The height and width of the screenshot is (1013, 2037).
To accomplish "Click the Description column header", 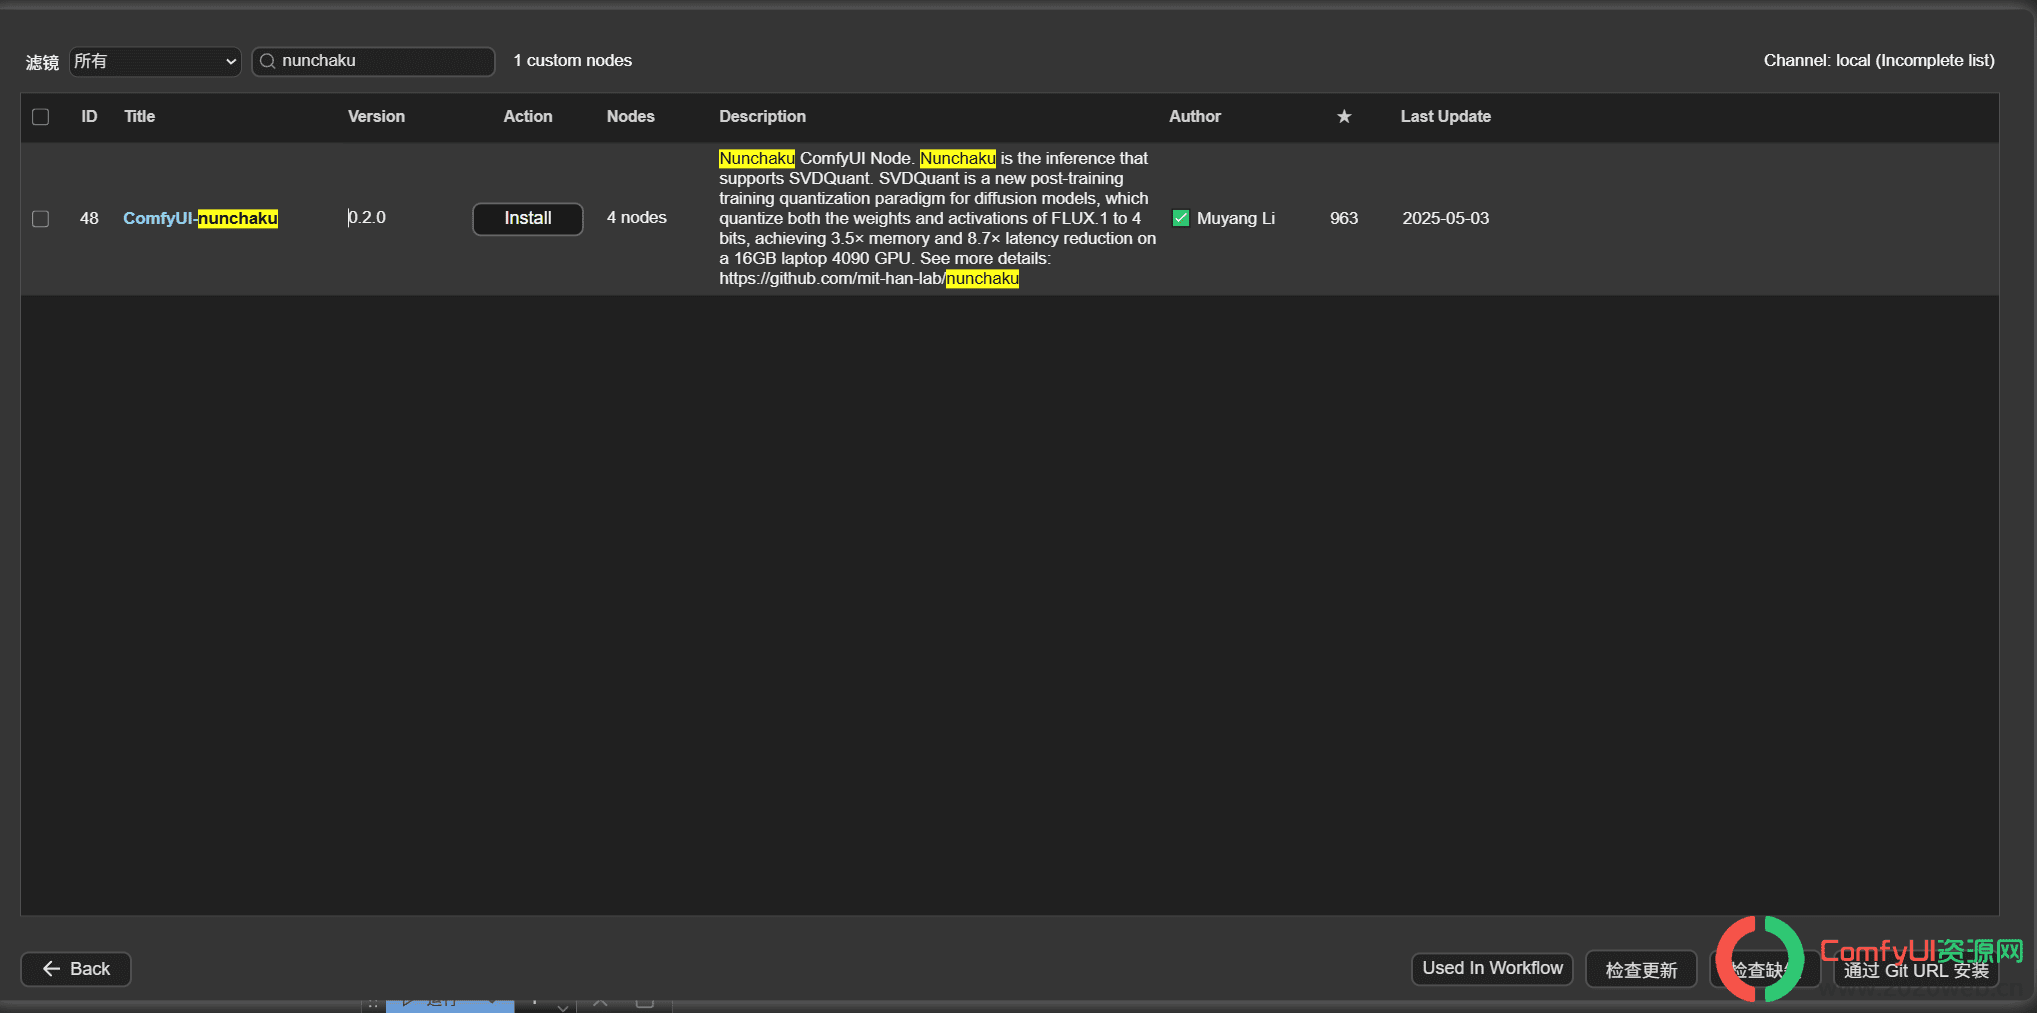I will tap(762, 116).
